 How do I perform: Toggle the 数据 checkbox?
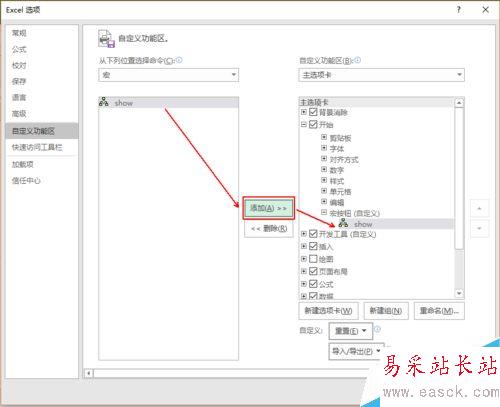click(x=313, y=295)
